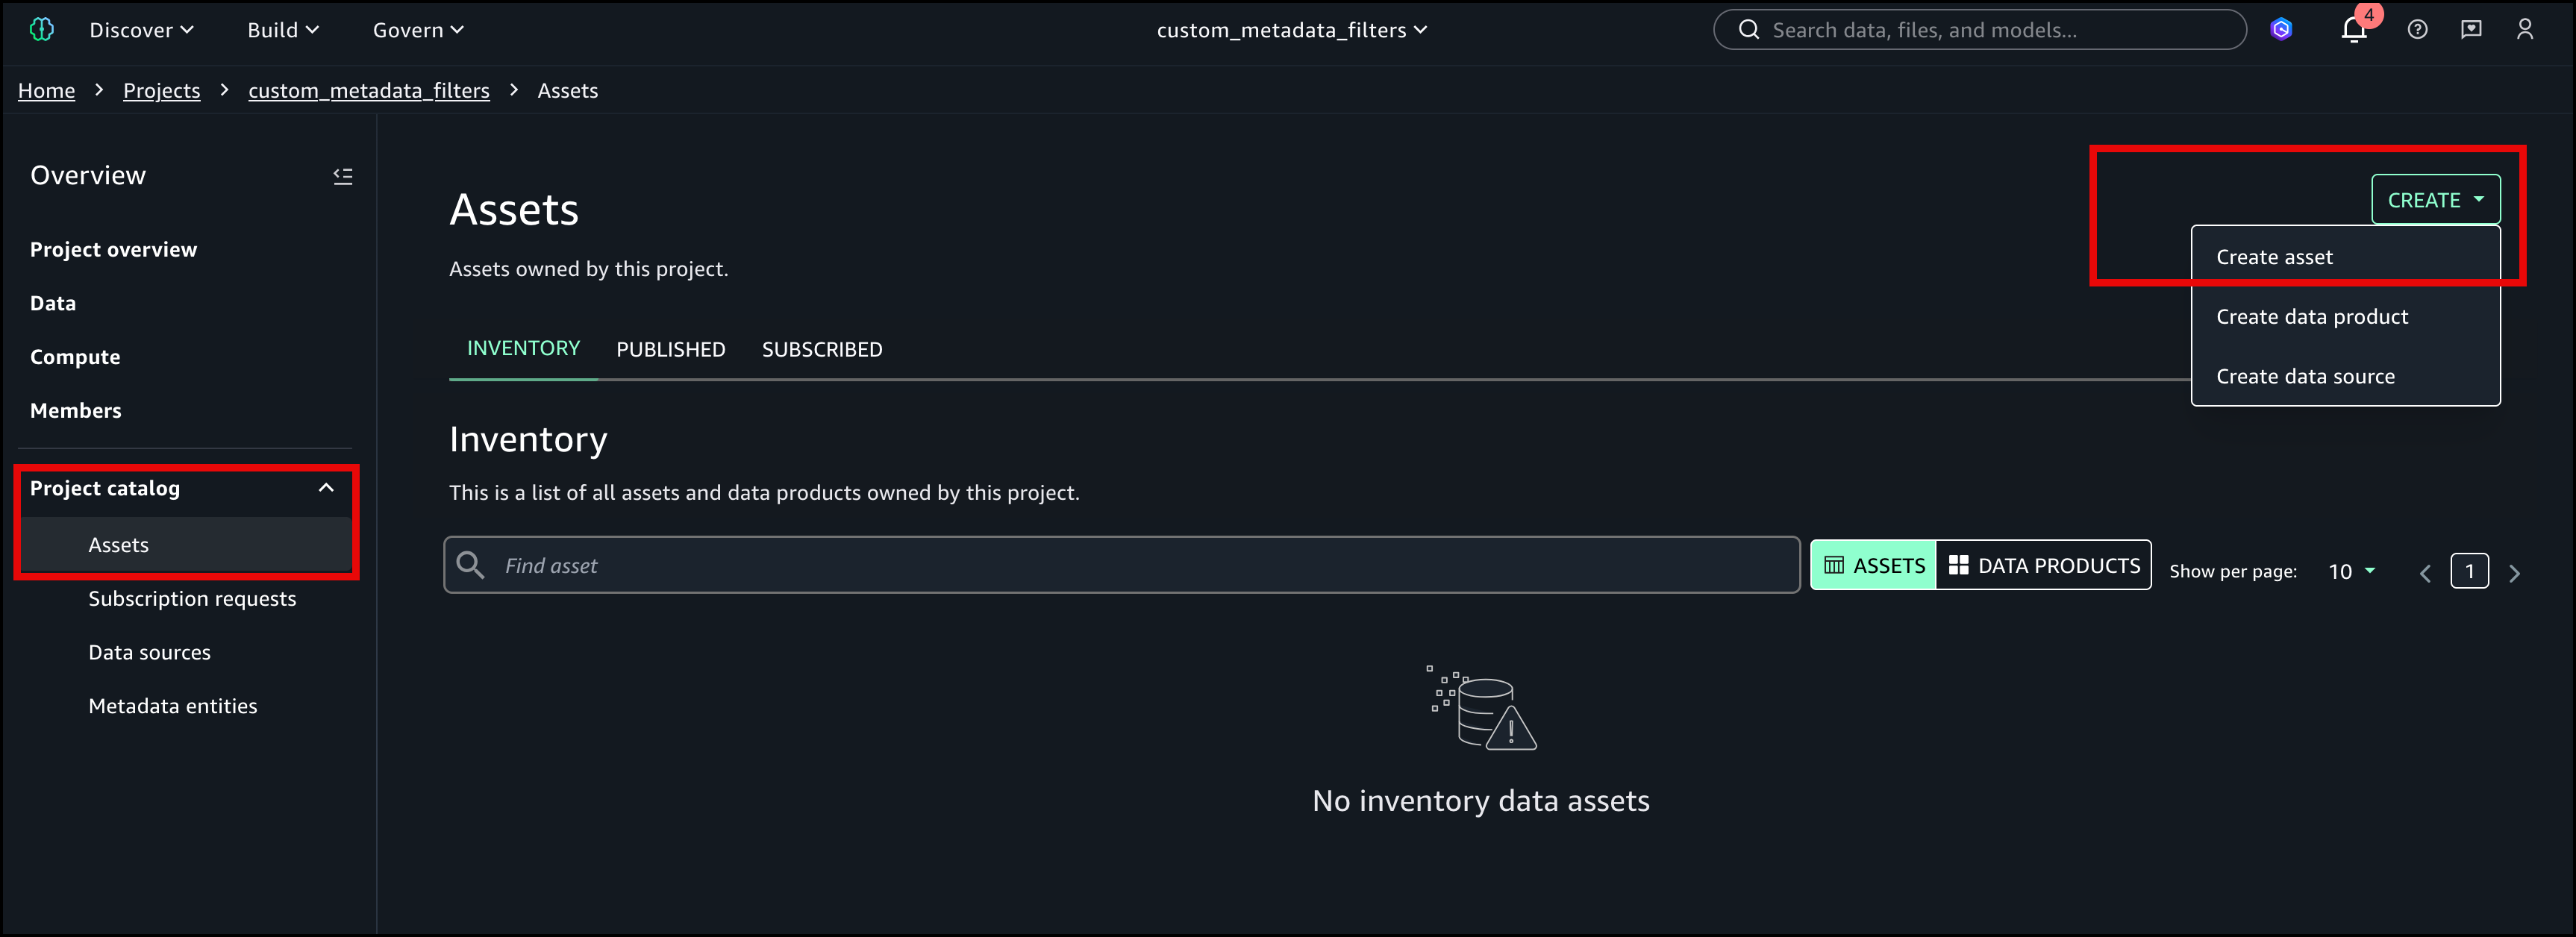2576x937 pixels.
Task: Select Create data product menu item
Action: coord(2311,317)
